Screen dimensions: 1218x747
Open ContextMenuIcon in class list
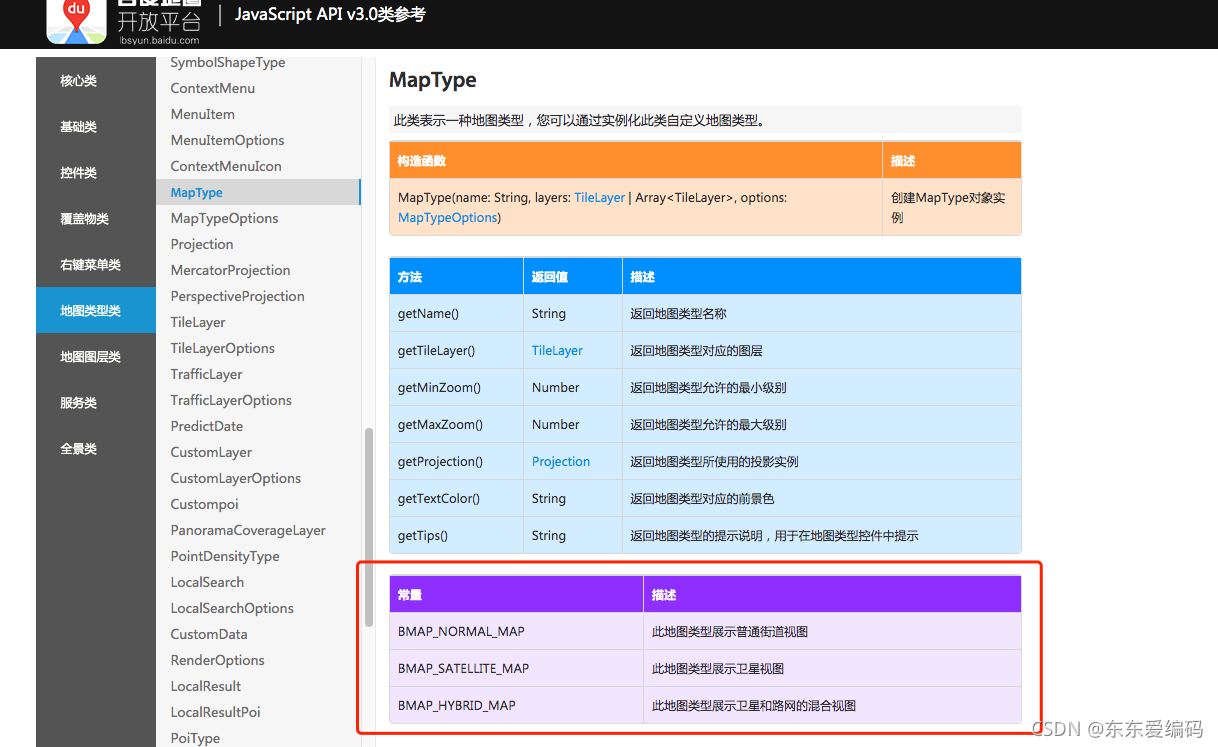tap(226, 166)
